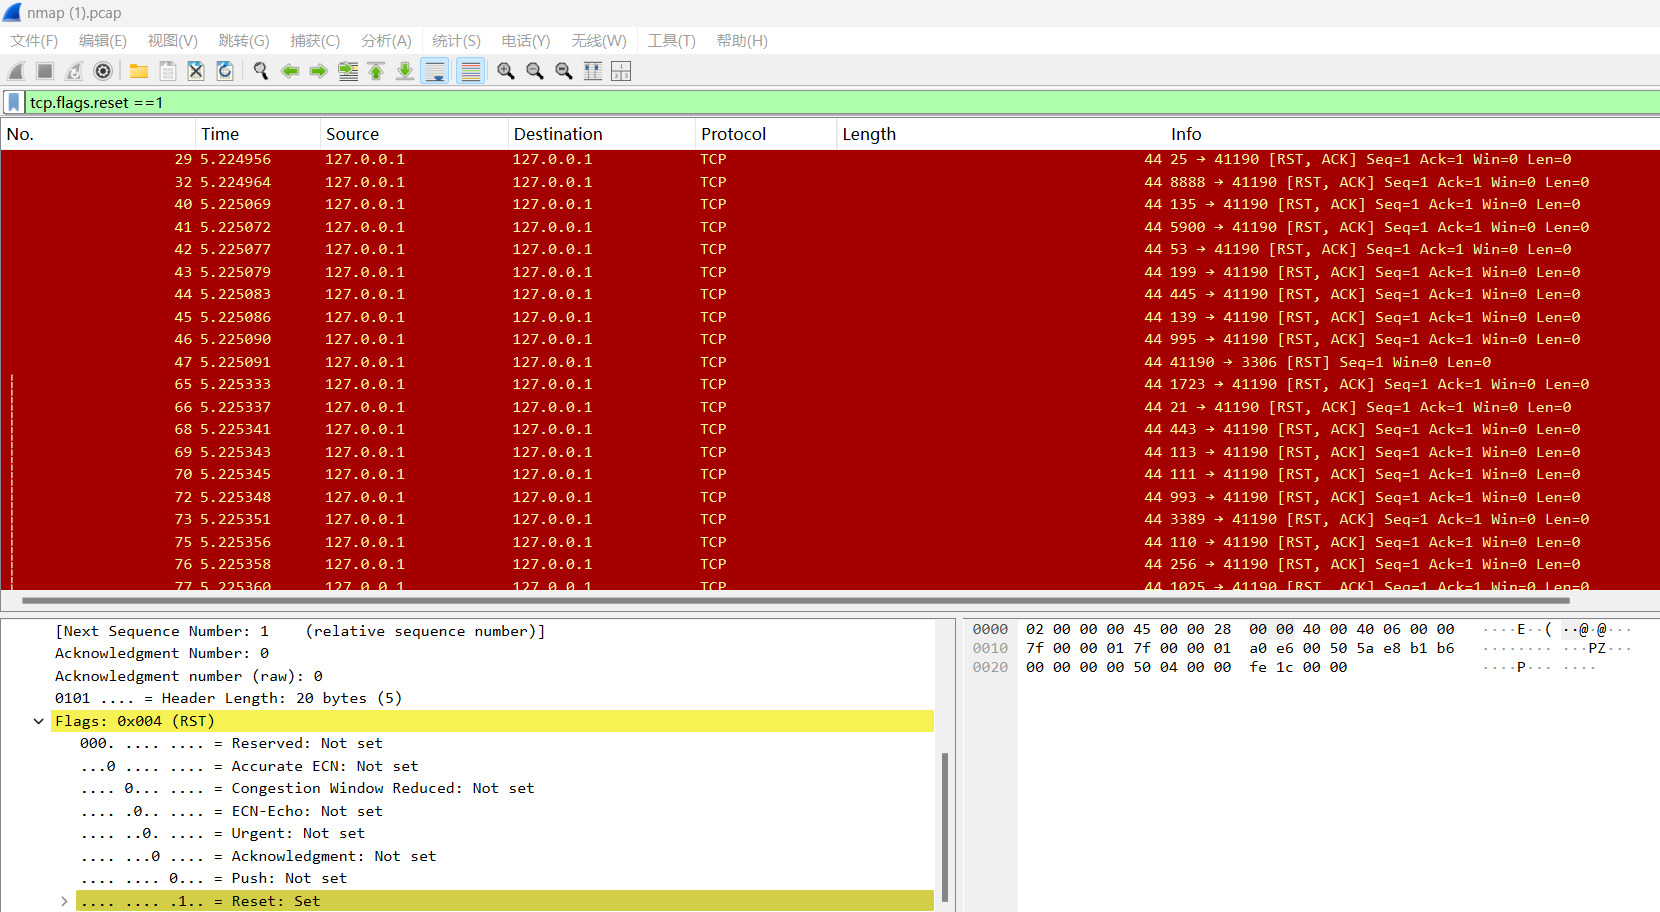This screenshot has height=912, width=1660.
Task: Click packet details vertical scrollbar
Action: [x=944, y=828]
